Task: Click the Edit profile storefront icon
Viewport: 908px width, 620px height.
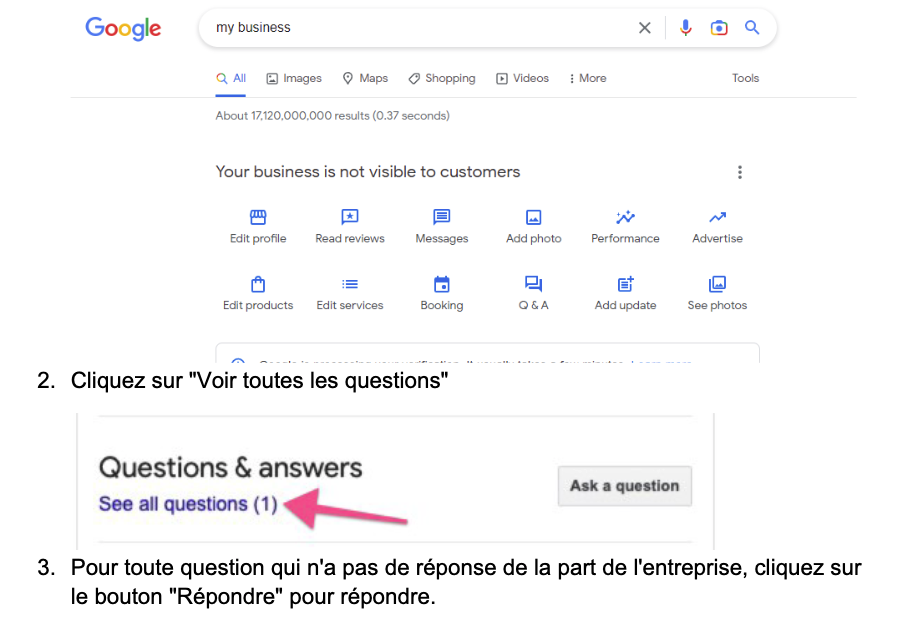Action: pyautogui.click(x=258, y=217)
